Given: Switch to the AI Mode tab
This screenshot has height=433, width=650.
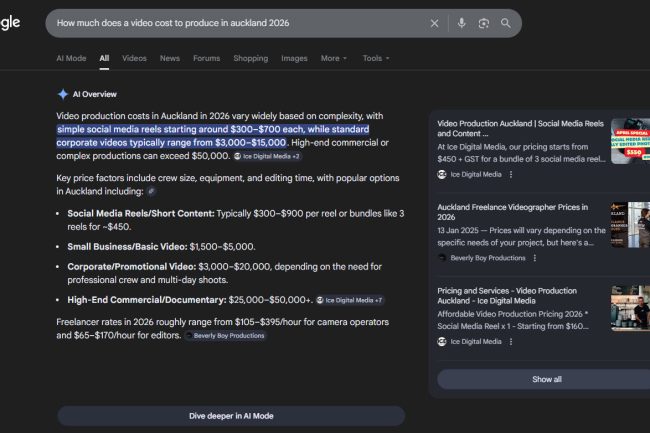Looking at the screenshot, I should 71,58.
